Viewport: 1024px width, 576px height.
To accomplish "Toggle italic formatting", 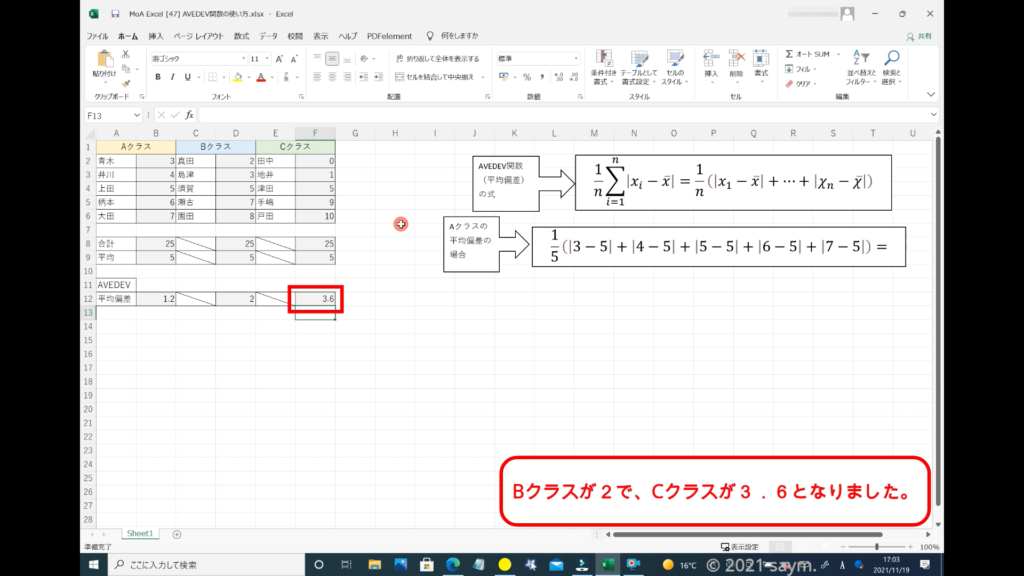I will click(172, 77).
